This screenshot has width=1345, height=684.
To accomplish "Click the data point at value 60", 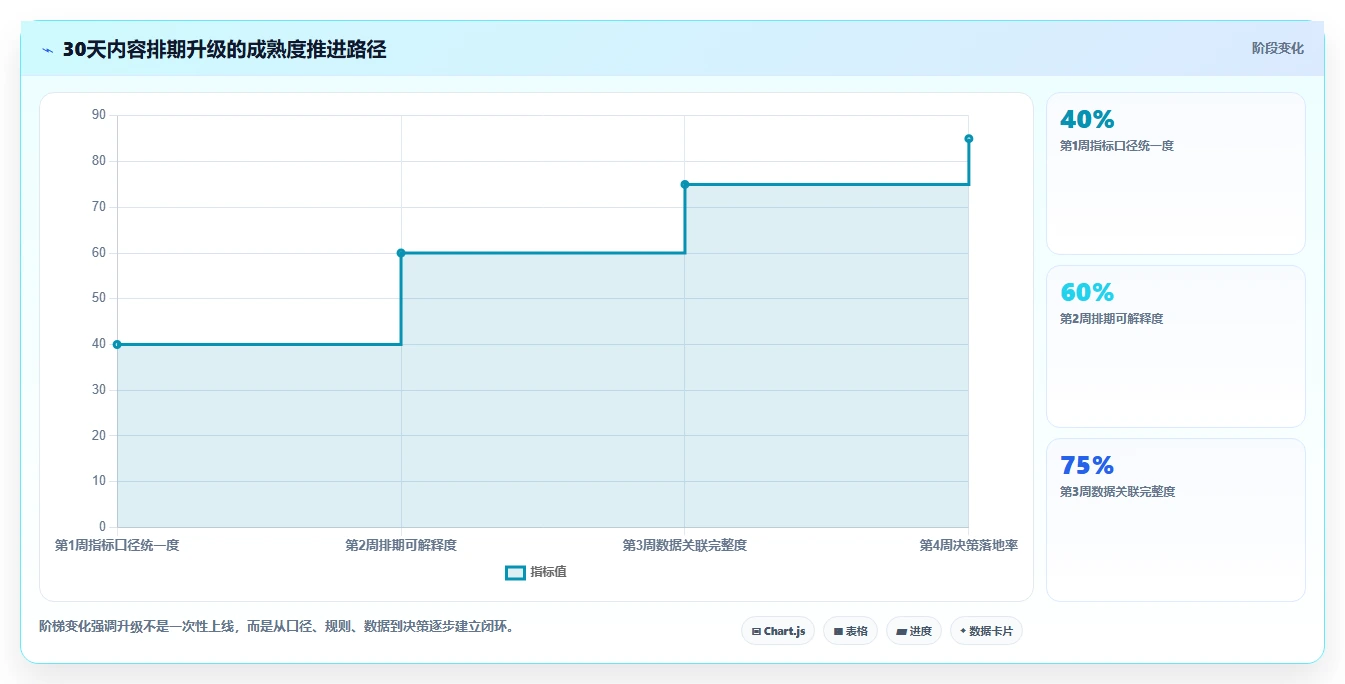I will pyautogui.click(x=401, y=253).
